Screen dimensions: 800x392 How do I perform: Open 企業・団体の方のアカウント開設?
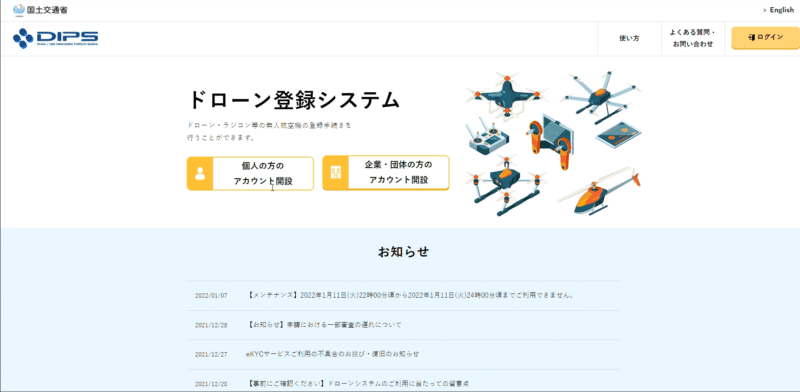pyautogui.click(x=386, y=173)
